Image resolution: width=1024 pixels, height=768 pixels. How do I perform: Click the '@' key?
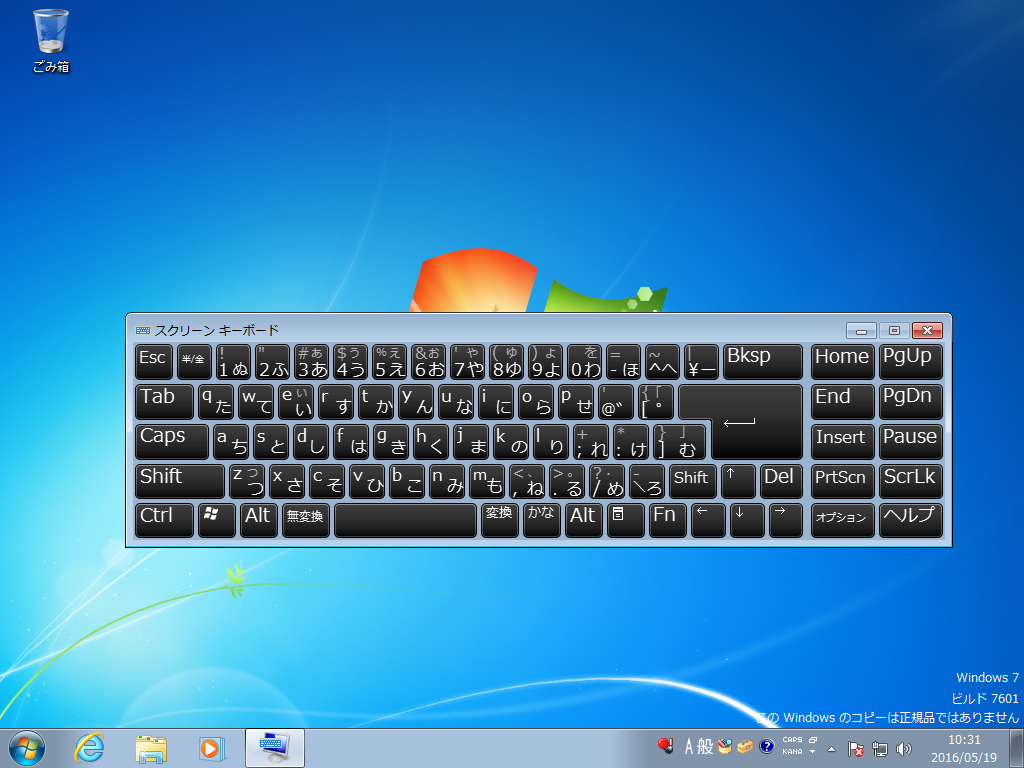tap(616, 402)
